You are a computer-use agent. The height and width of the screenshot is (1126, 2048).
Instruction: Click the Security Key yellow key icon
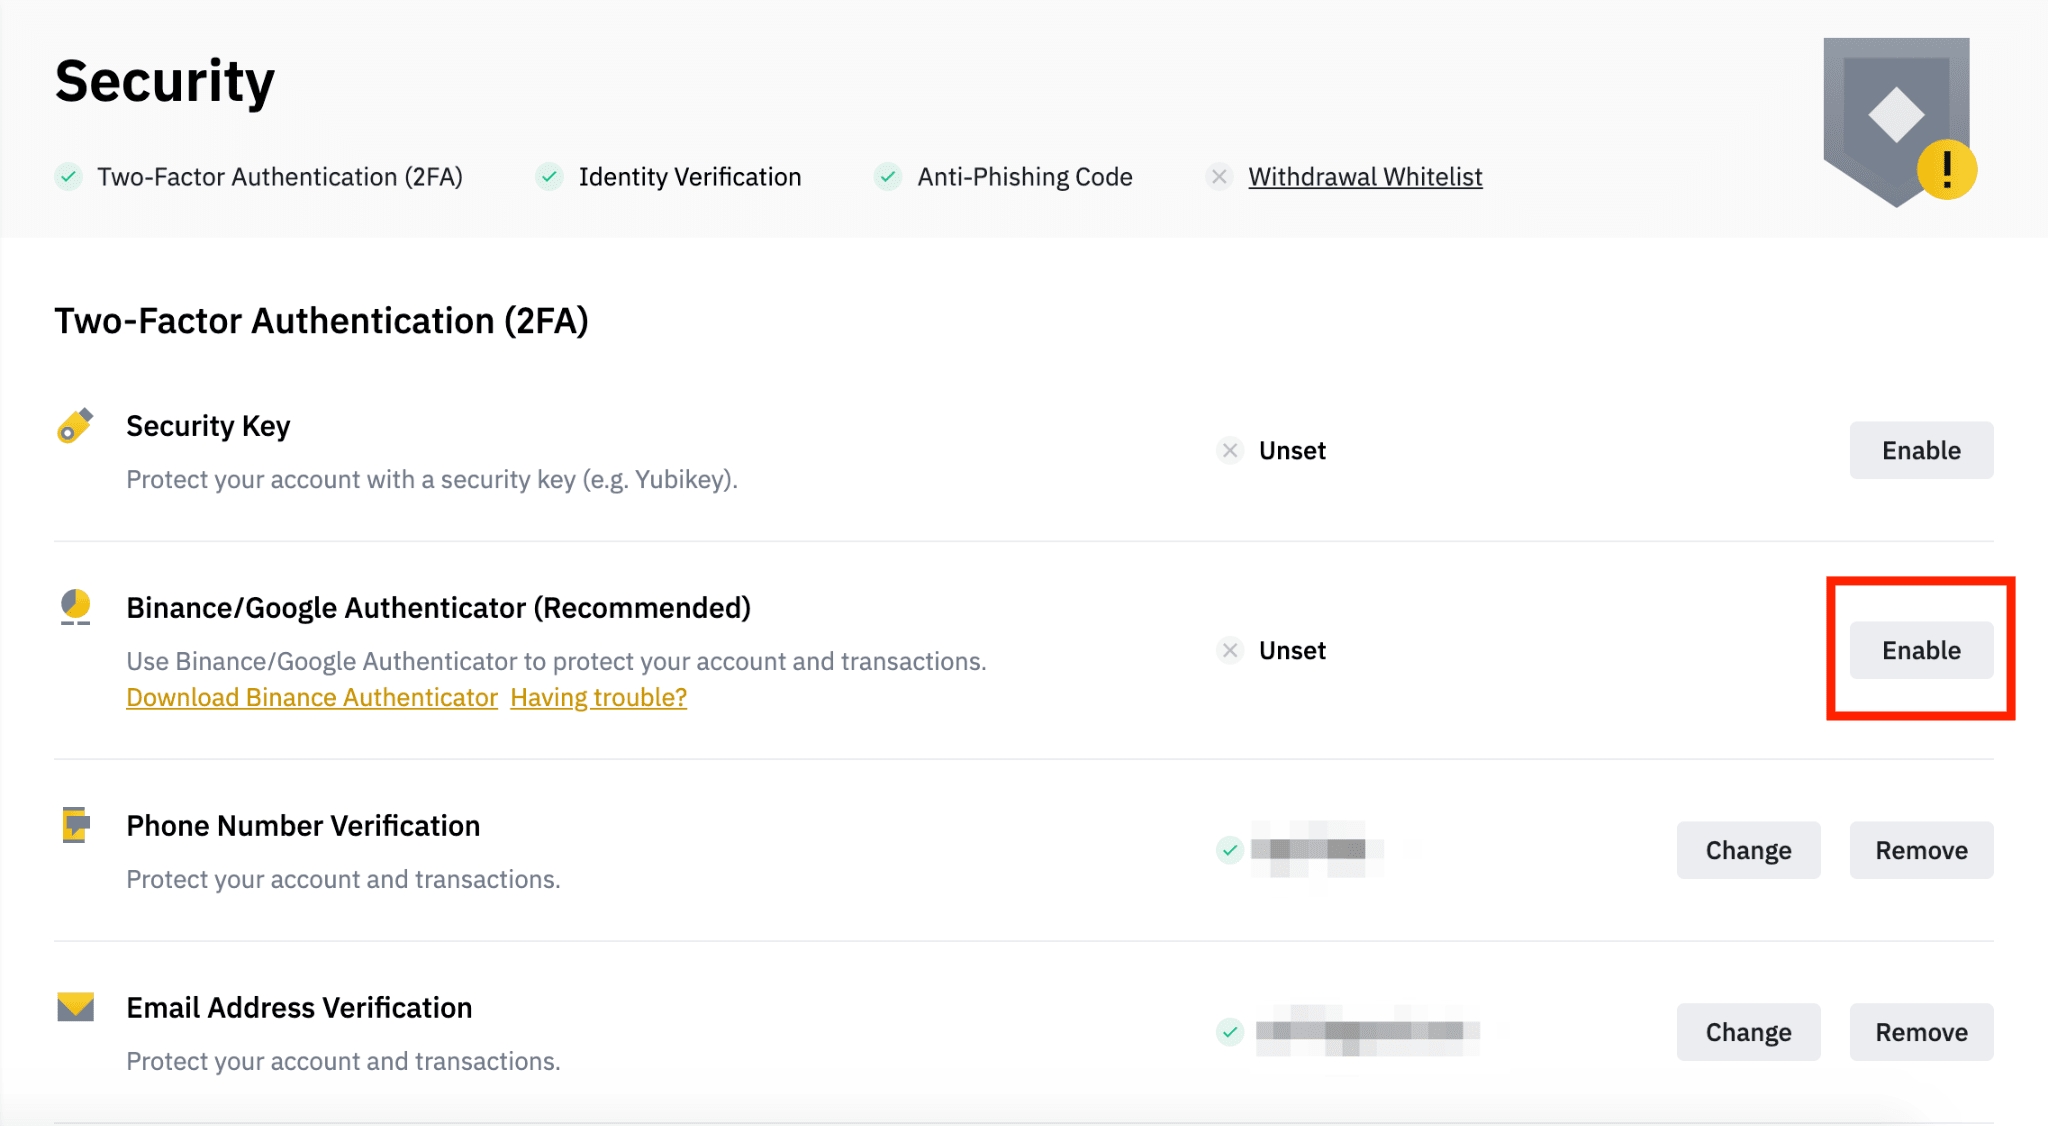click(75, 426)
